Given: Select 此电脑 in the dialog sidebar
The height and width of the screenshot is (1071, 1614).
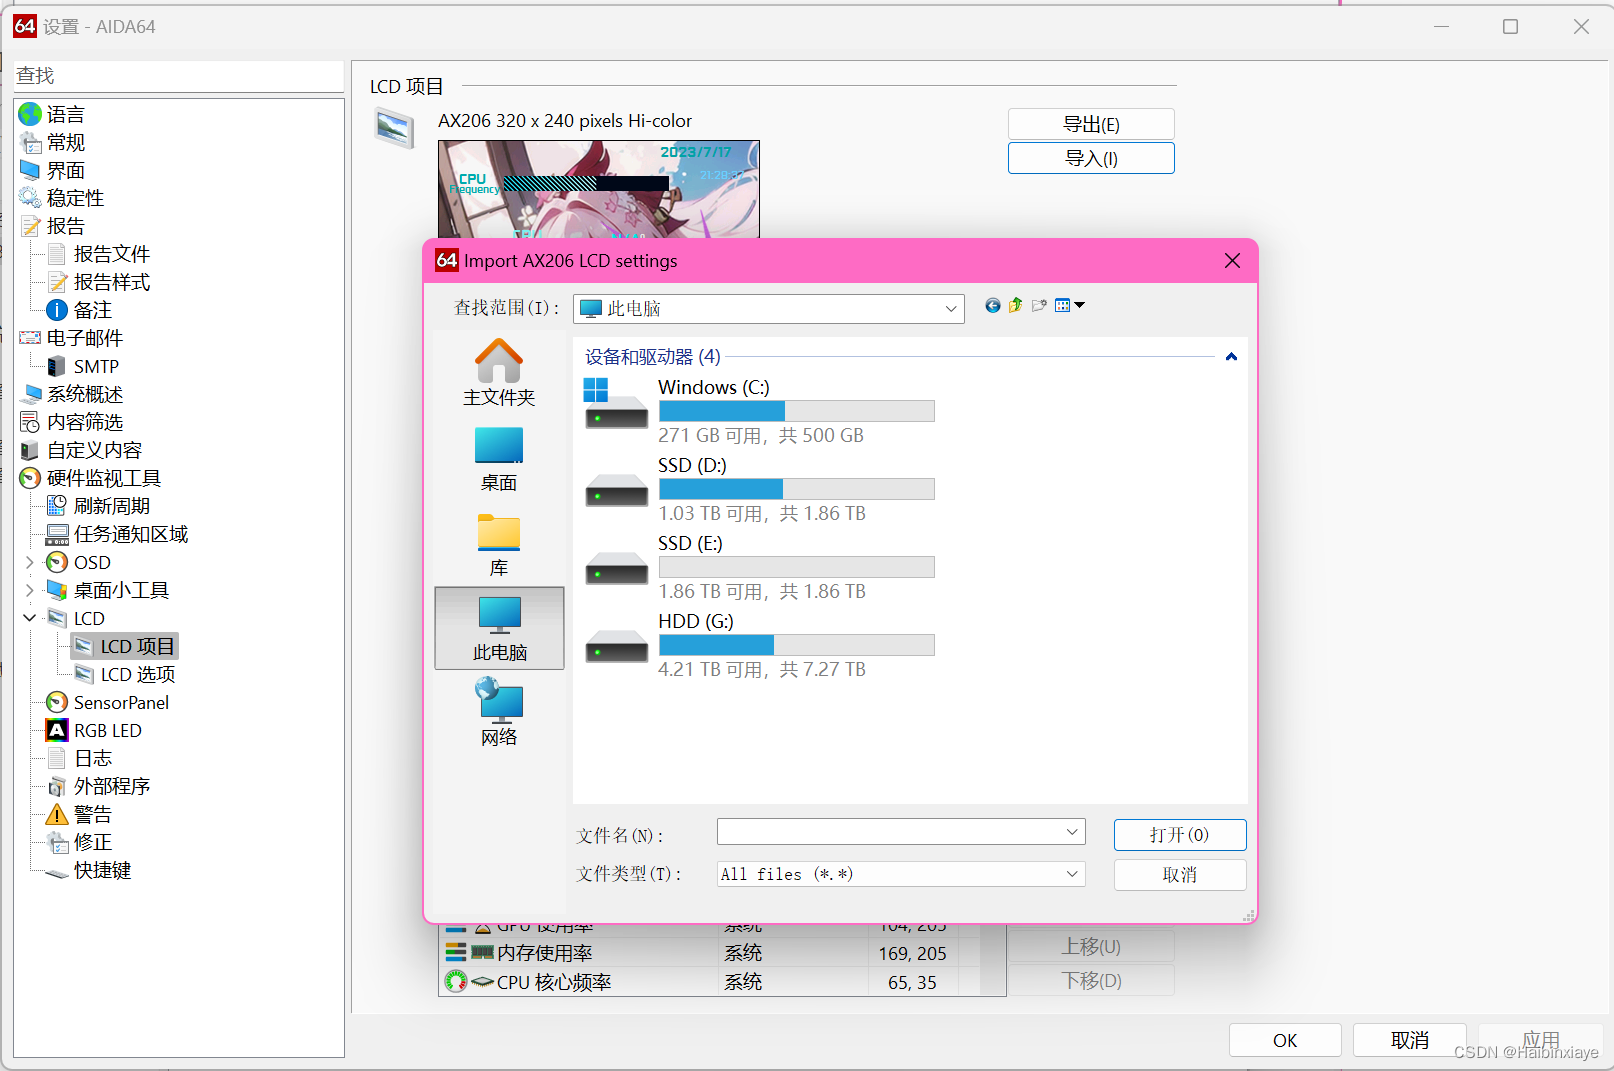Looking at the screenshot, I should point(498,628).
